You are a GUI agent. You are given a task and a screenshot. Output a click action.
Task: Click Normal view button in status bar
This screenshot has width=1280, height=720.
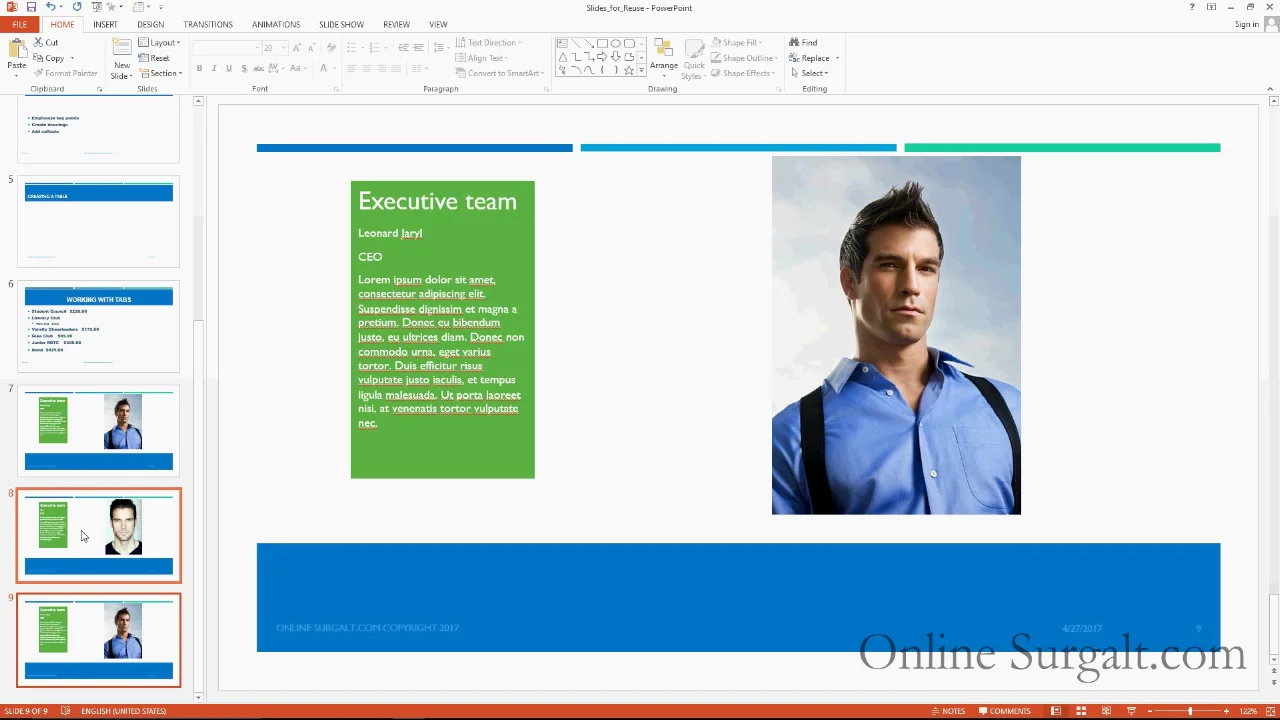click(1056, 711)
